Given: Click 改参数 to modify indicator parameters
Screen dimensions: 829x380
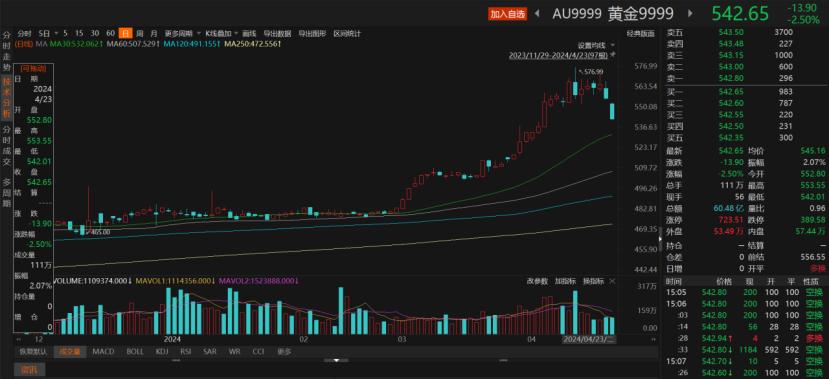Looking at the screenshot, I should click(x=537, y=281).
